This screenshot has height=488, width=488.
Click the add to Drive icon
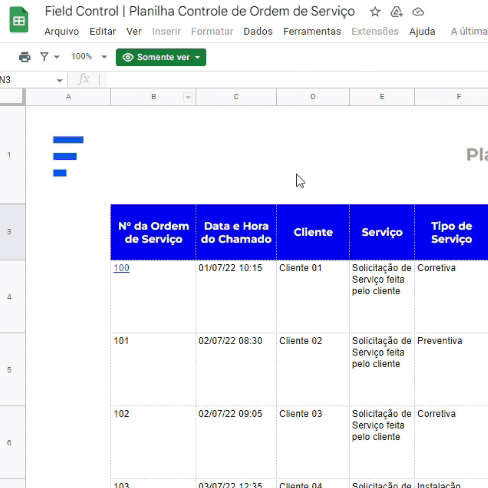coord(396,12)
